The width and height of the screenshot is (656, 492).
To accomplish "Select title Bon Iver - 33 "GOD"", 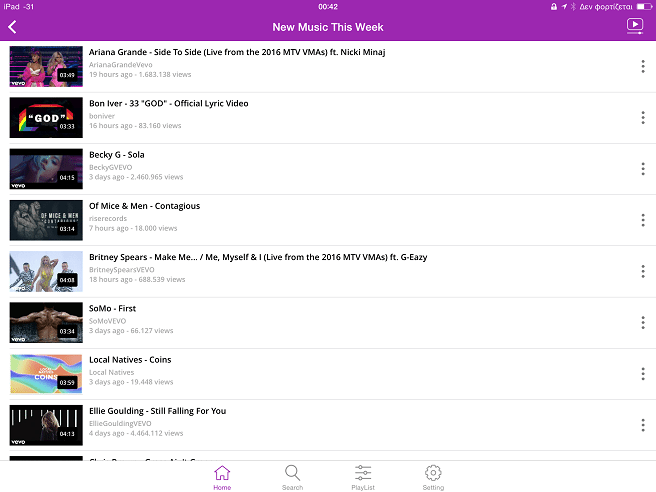I will coord(169,104).
